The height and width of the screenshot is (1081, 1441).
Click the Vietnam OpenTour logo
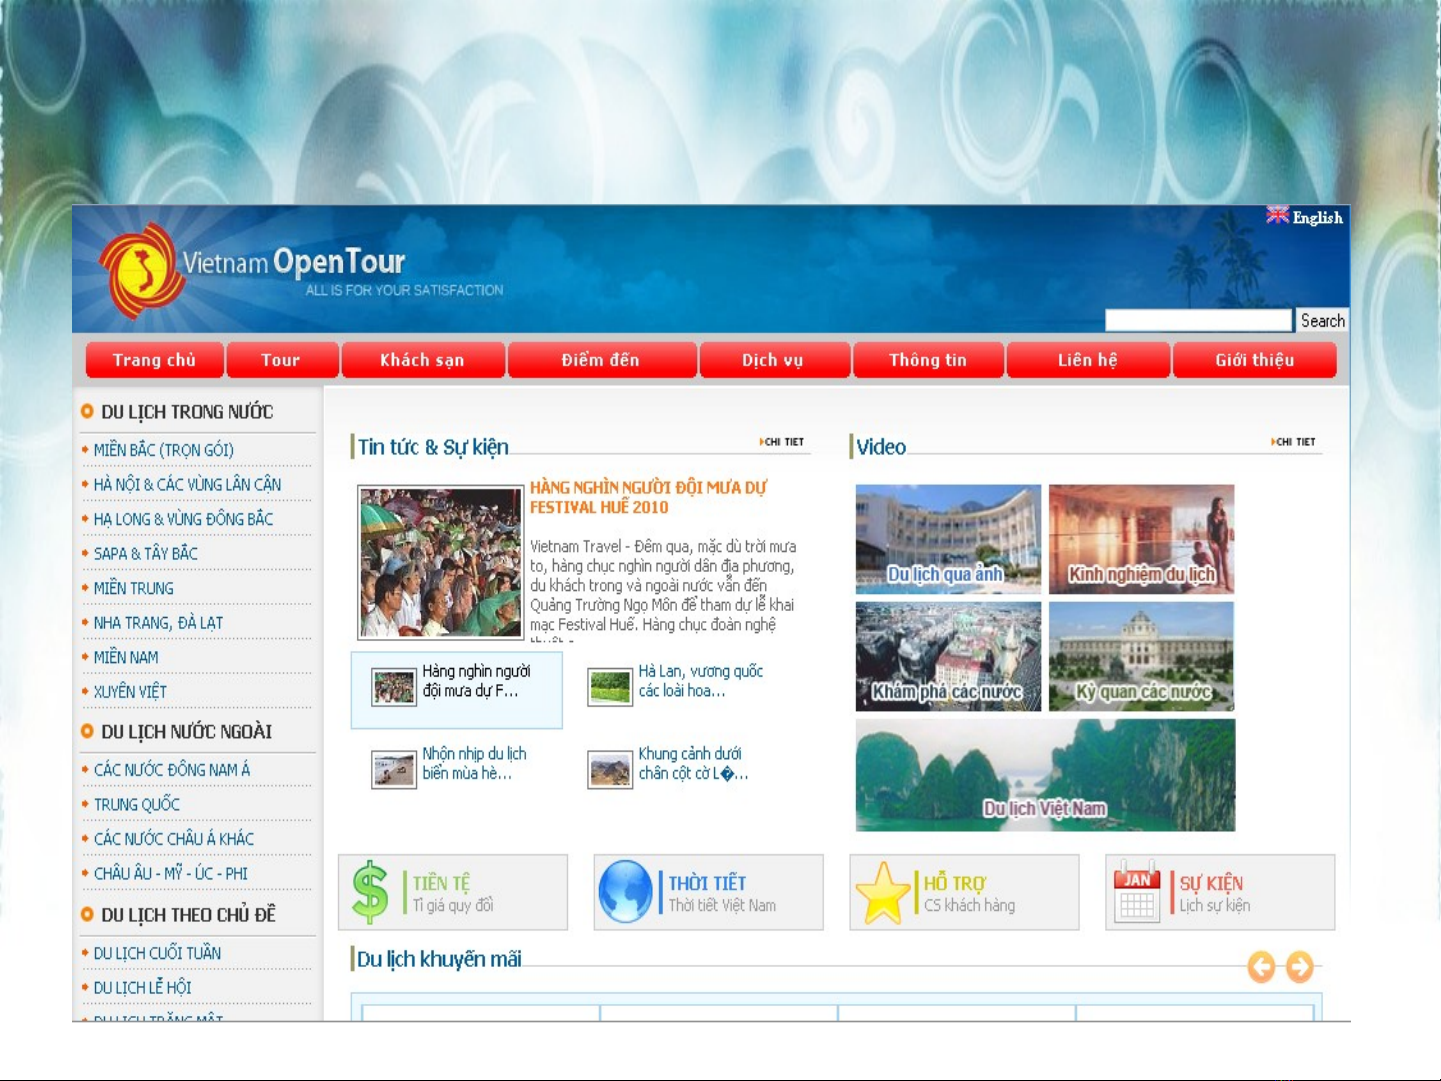point(145,270)
